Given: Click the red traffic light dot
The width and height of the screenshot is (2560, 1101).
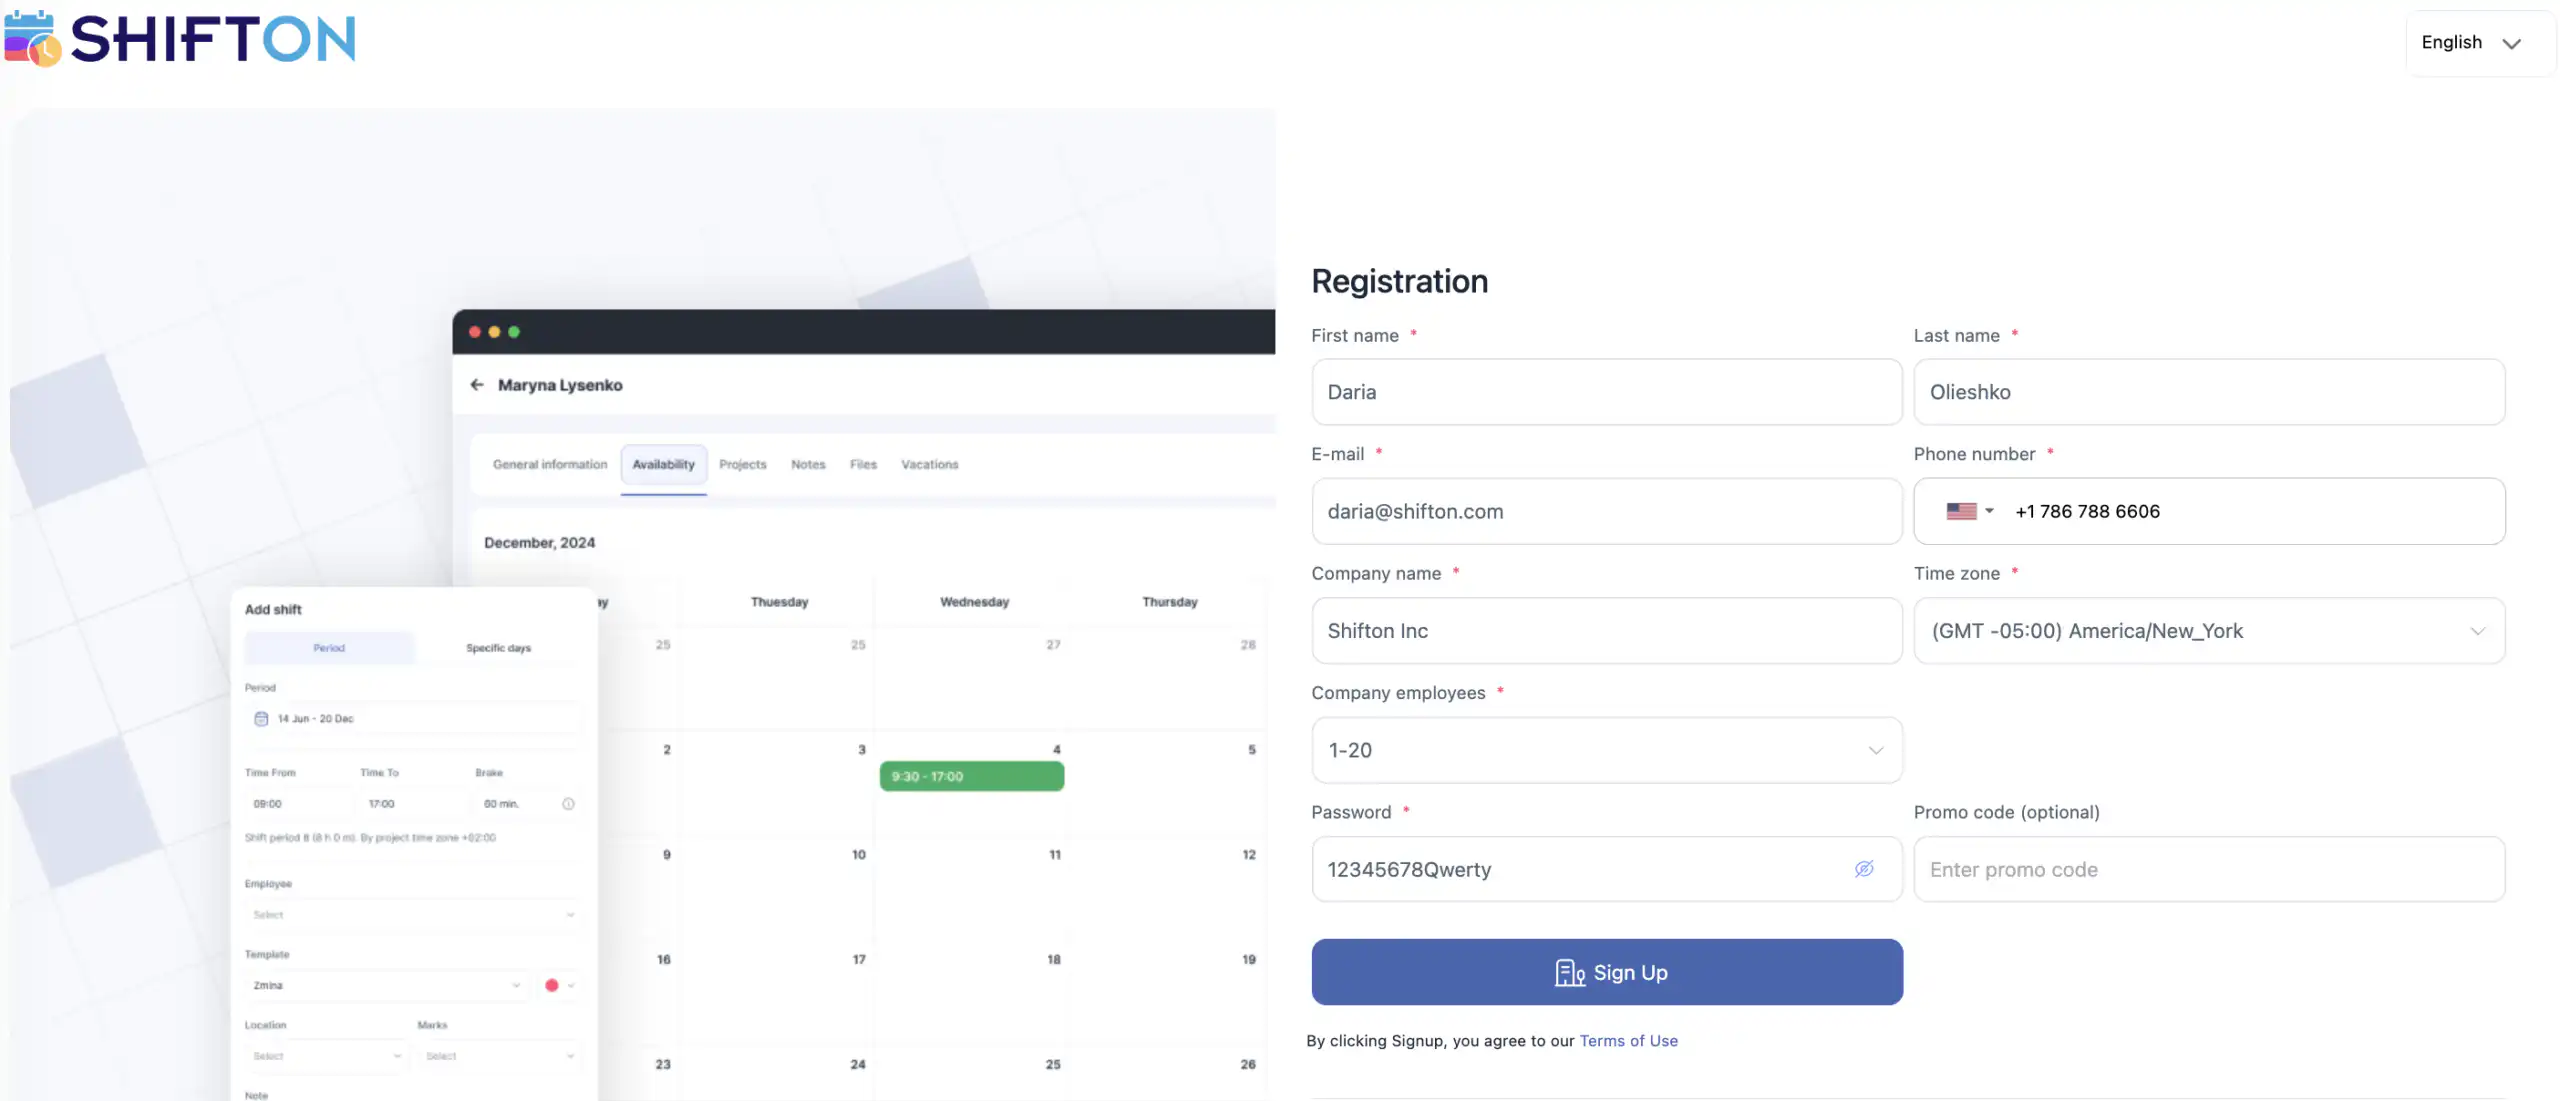Looking at the screenshot, I should click(475, 331).
